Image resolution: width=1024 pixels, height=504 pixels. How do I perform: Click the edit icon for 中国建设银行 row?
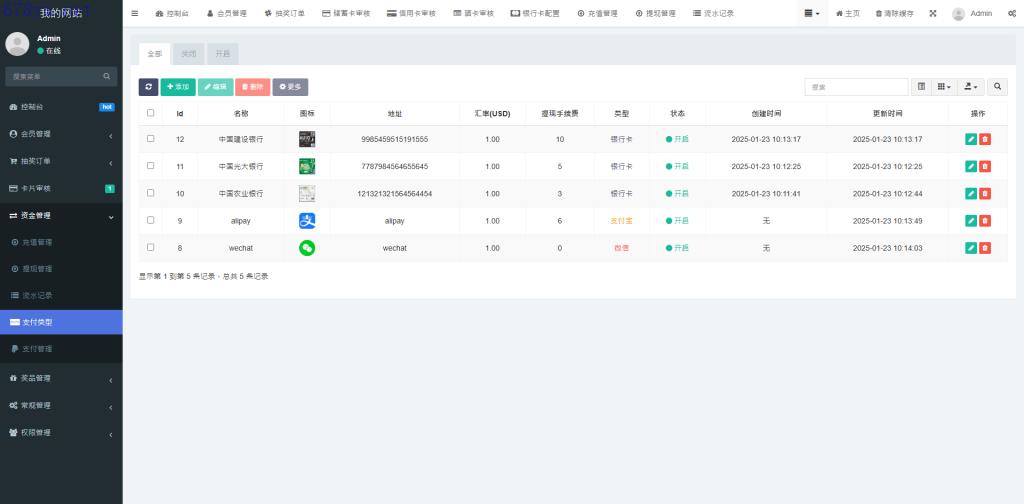click(x=971, y=139)
